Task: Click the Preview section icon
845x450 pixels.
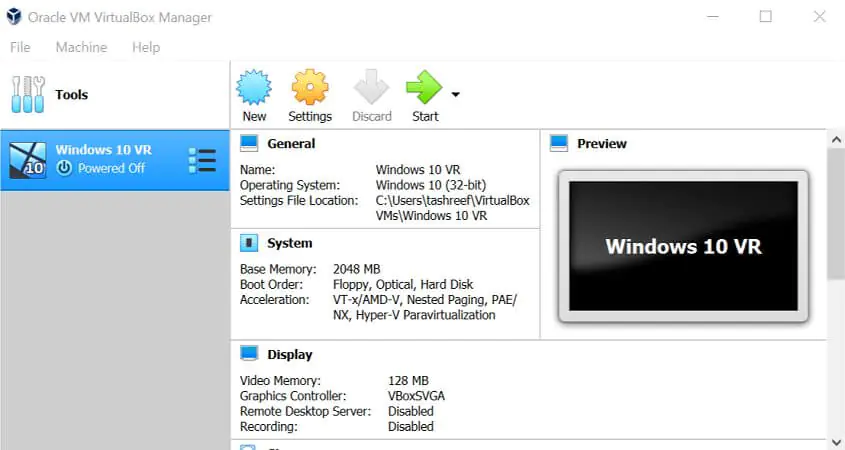Action: click(559, 143)
